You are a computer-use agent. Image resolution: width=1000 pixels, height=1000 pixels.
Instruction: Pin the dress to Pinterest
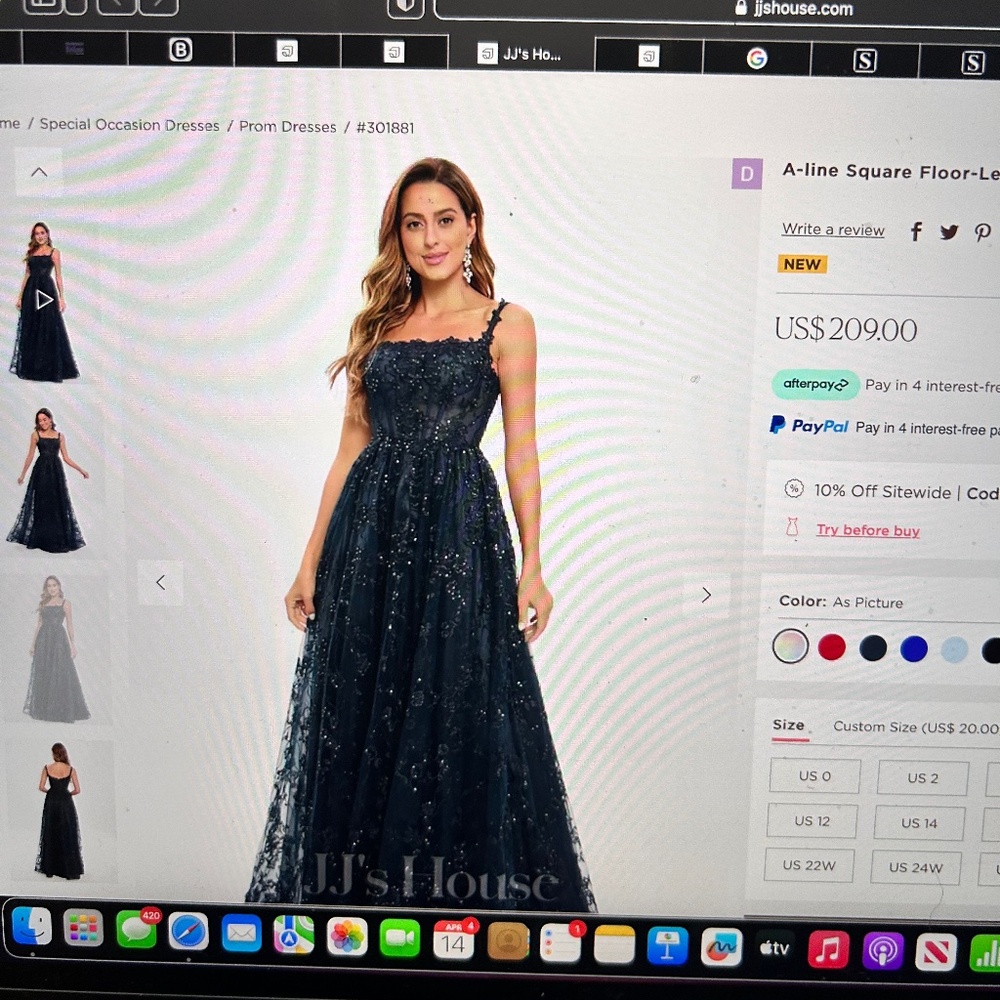click(983, 231)
